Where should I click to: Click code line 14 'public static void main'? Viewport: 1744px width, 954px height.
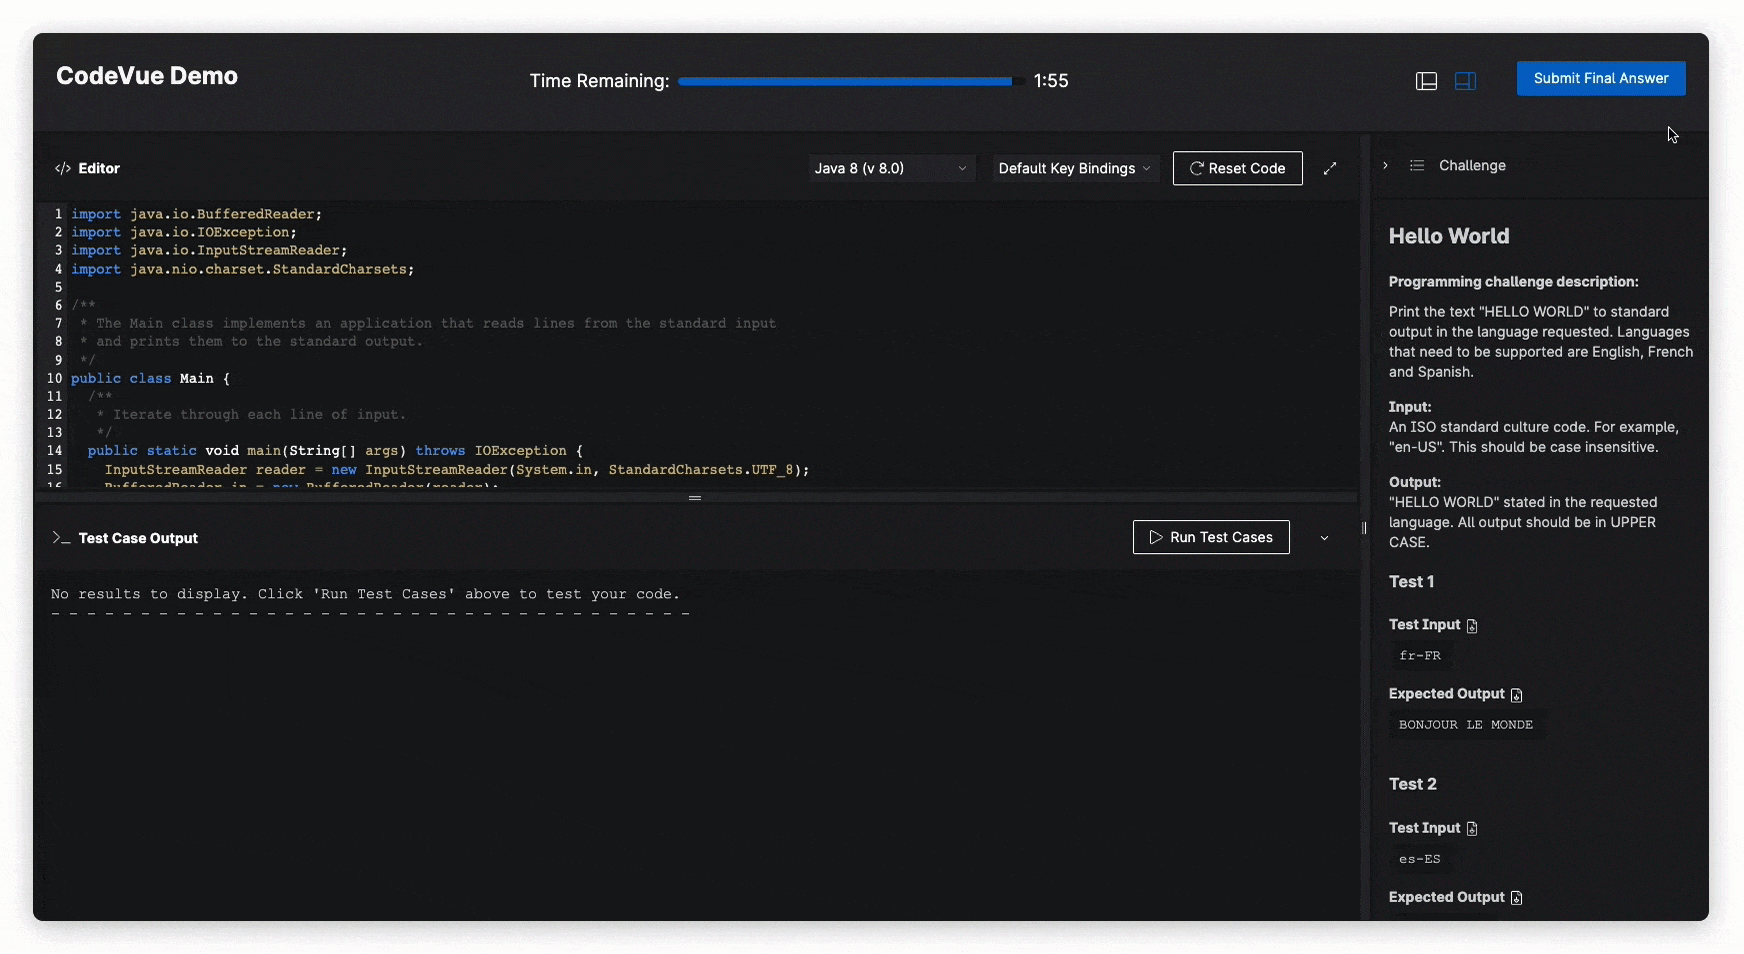(335, 451)
